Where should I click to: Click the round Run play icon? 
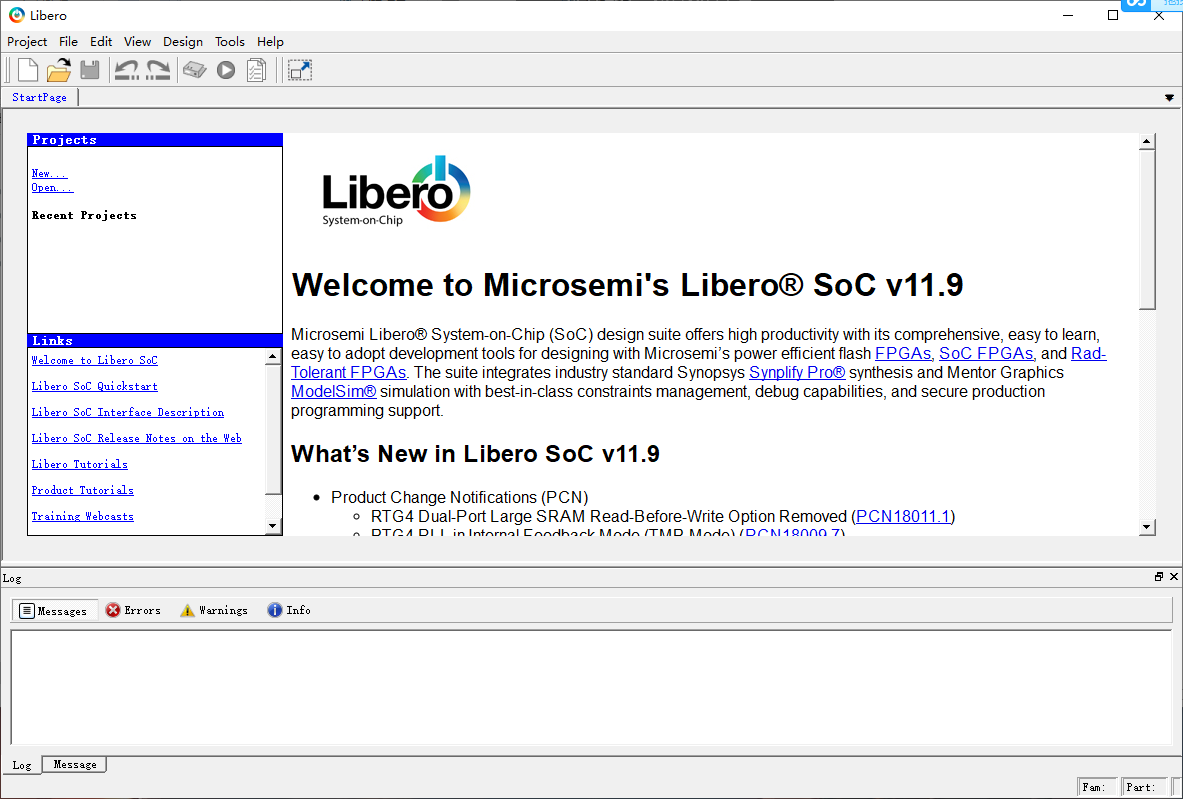point(226,70)
